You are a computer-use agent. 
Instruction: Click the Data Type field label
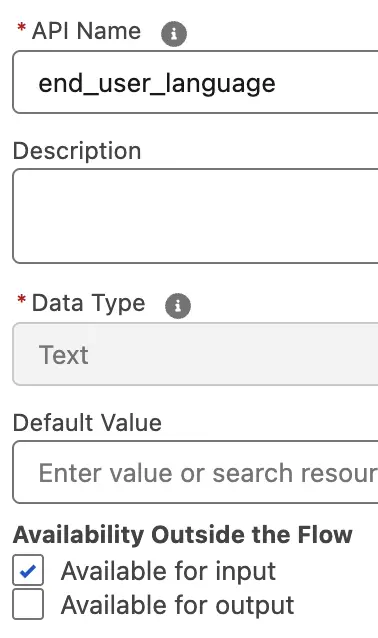(88, 303)
